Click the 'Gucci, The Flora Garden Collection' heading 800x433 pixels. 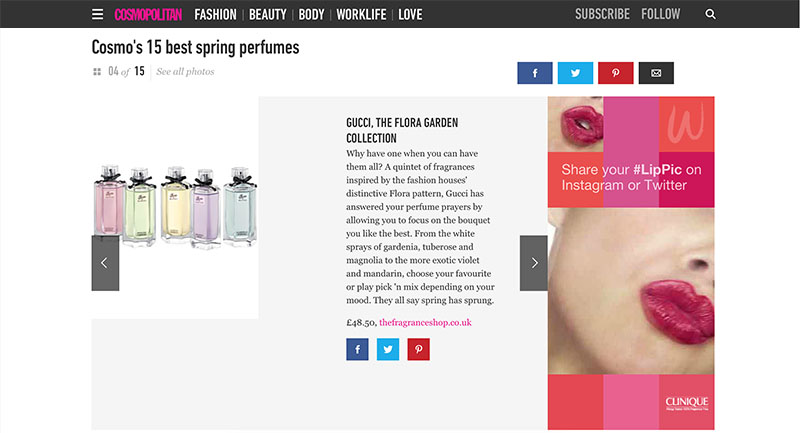click(x=402, y=131)
